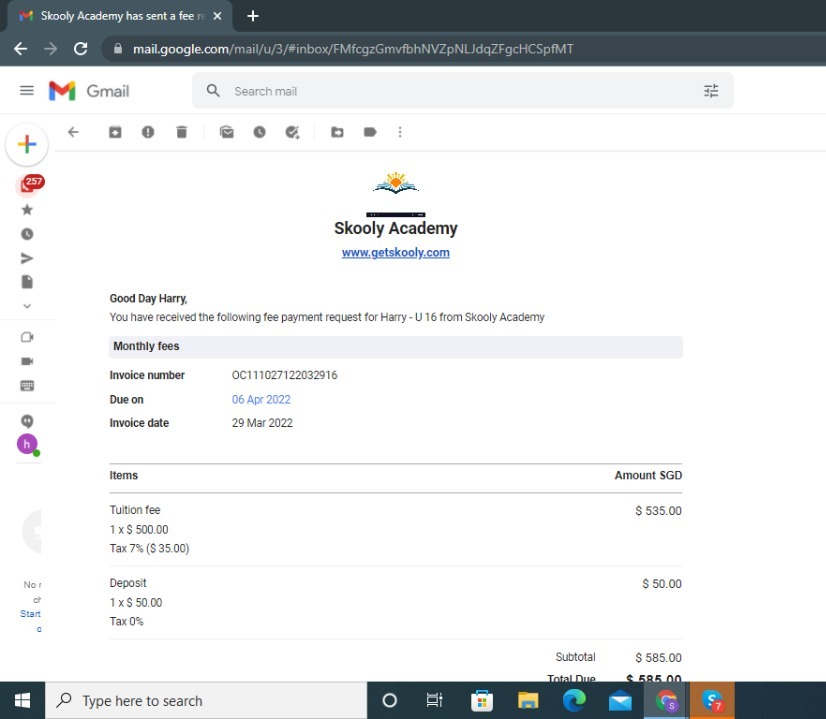Start a new Meet meeting
The width and height of the screenshot is (826, 719).
[27, 337]
